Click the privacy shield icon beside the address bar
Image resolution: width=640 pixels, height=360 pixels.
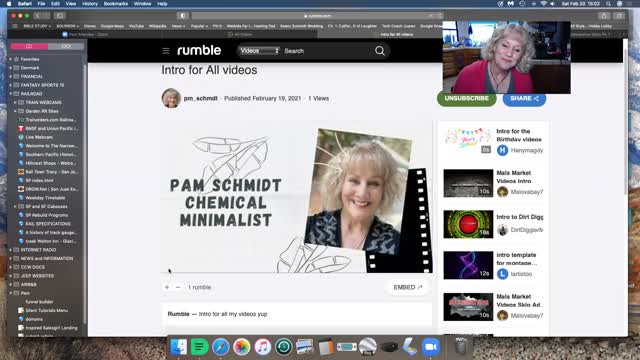pos(182,16)
